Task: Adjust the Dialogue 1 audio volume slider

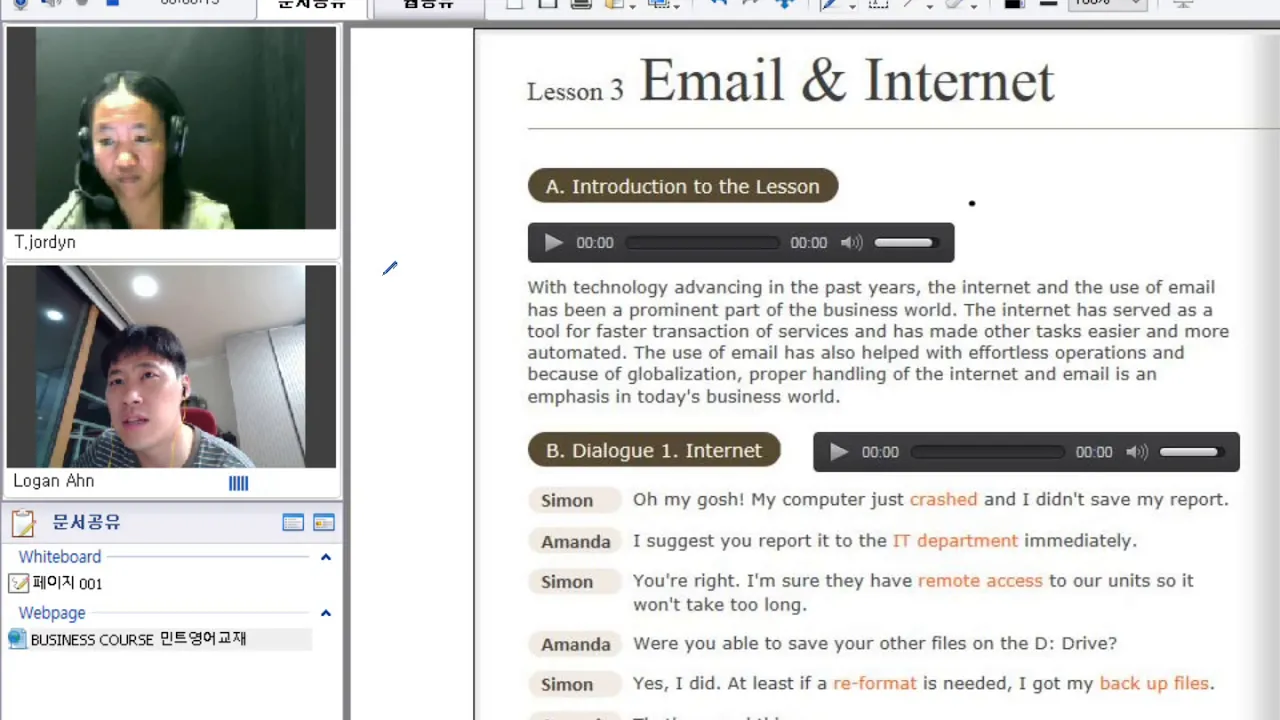Action: pos(1190,452)
